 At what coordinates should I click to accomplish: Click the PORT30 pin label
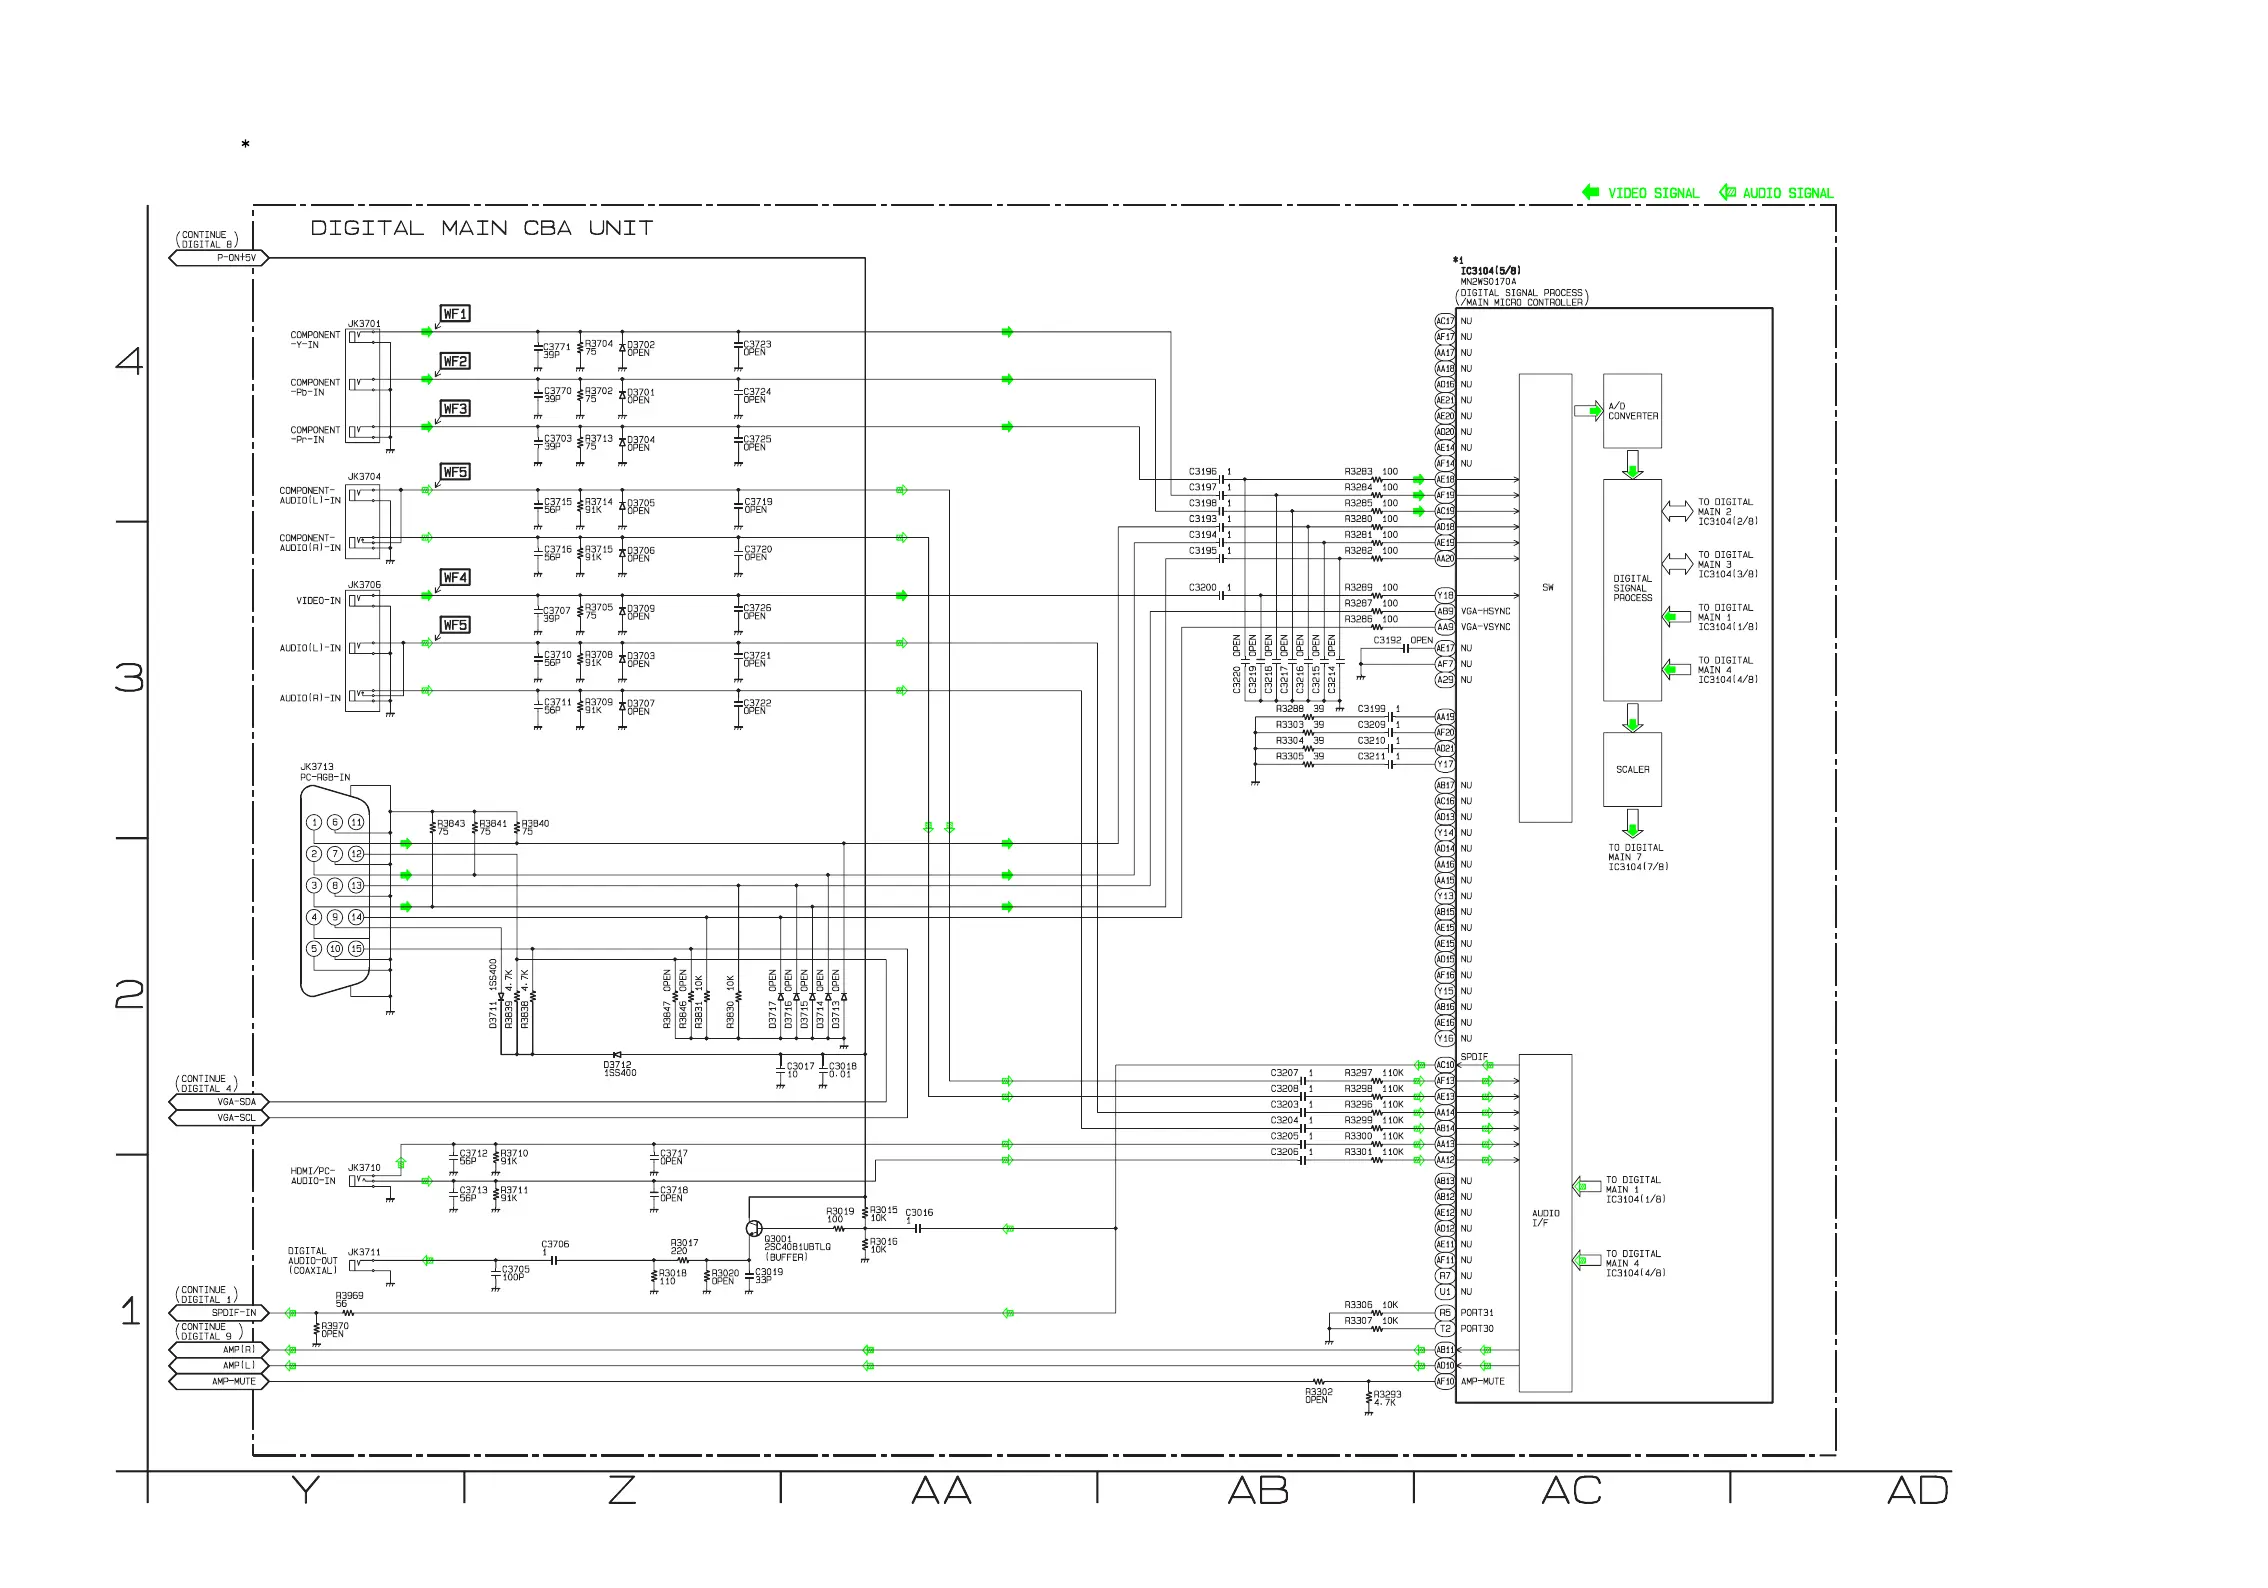[x=1477, y=1329]
